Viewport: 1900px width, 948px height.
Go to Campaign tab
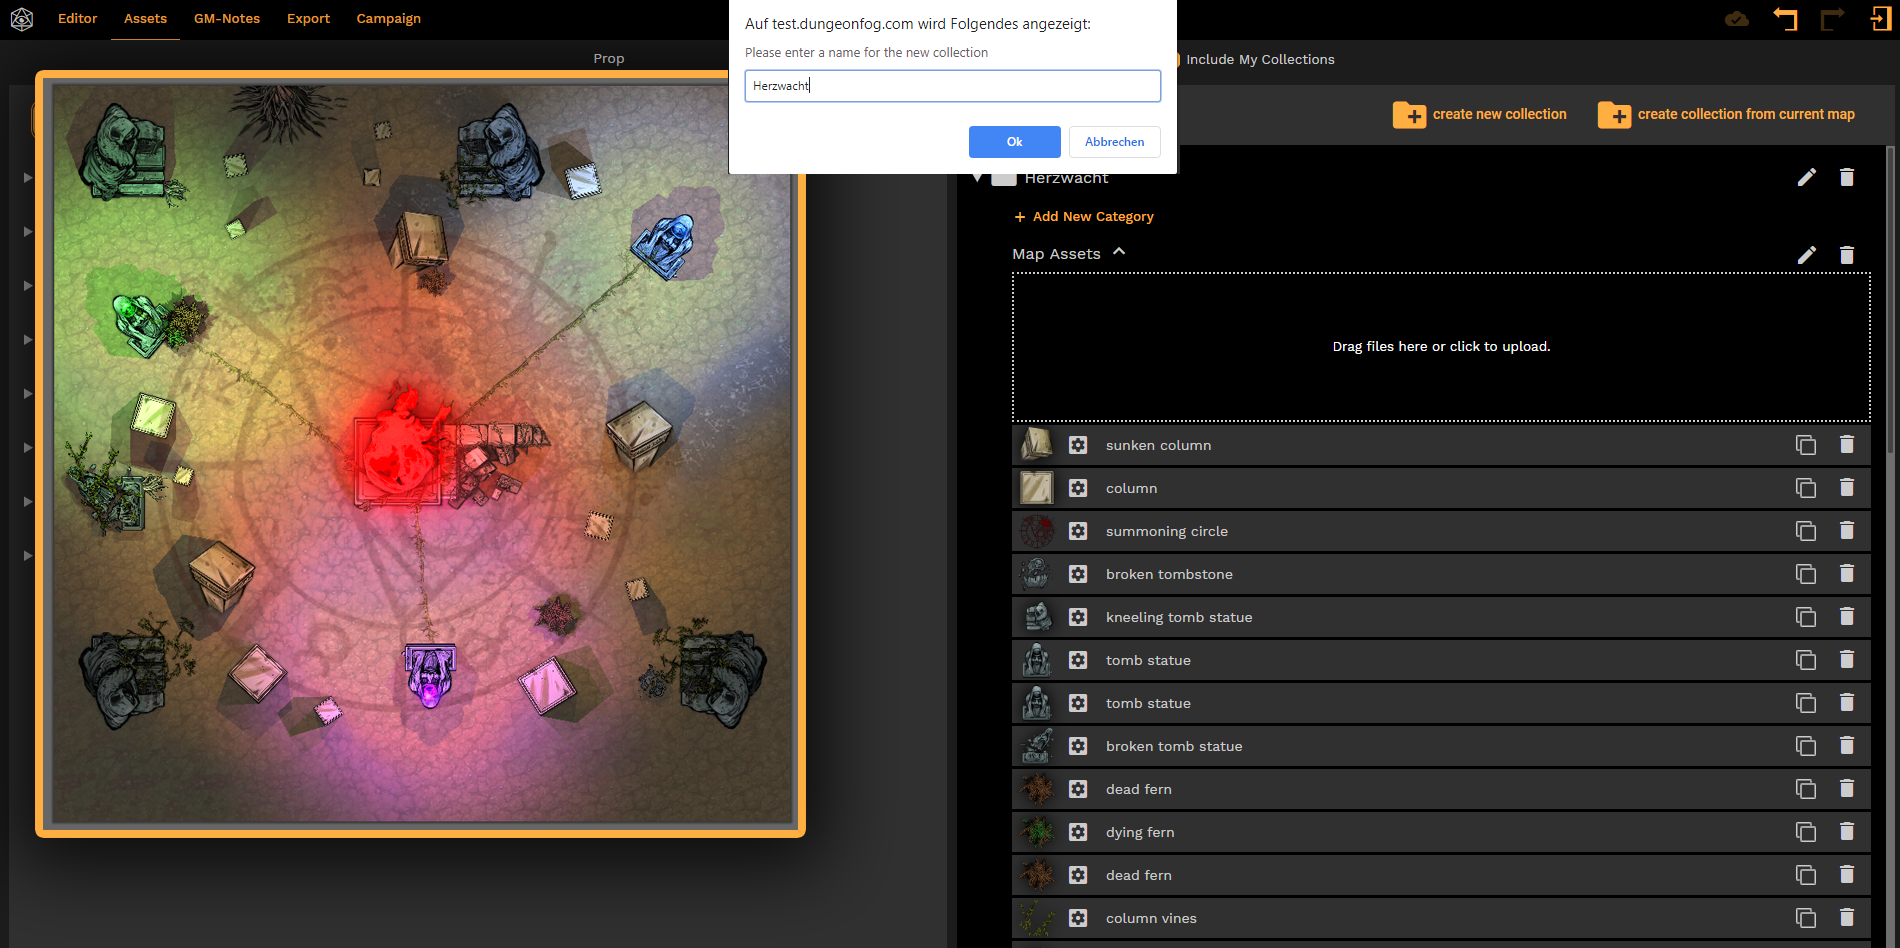(x=389, y=19)
